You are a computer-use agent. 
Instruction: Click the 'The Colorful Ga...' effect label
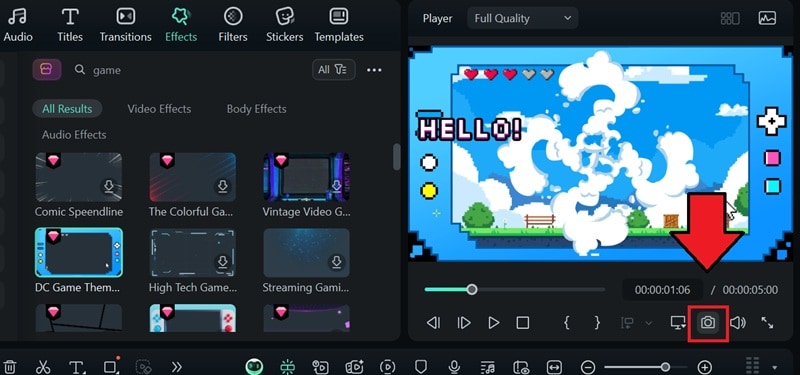[x=192, y=212]
